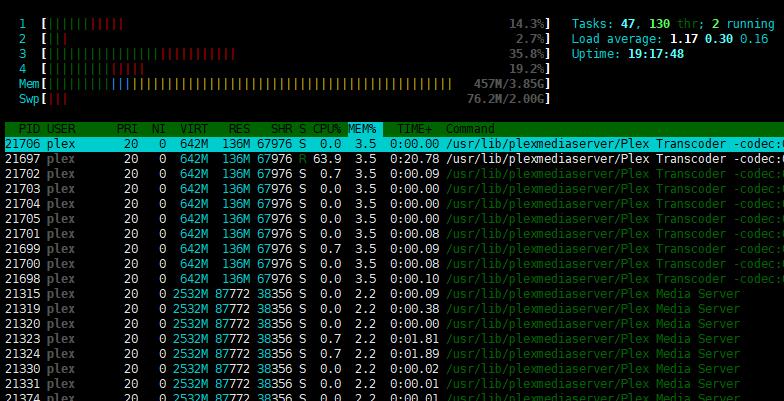Click the Swp meter showing 76.2M/2.00G
The image size is (784, 401).
pyautogui.click(x=284, y=99)
